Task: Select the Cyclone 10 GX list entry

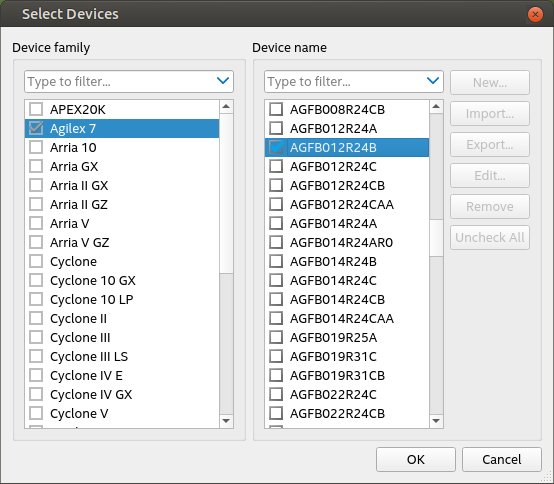Action: [x=122, y=281]
